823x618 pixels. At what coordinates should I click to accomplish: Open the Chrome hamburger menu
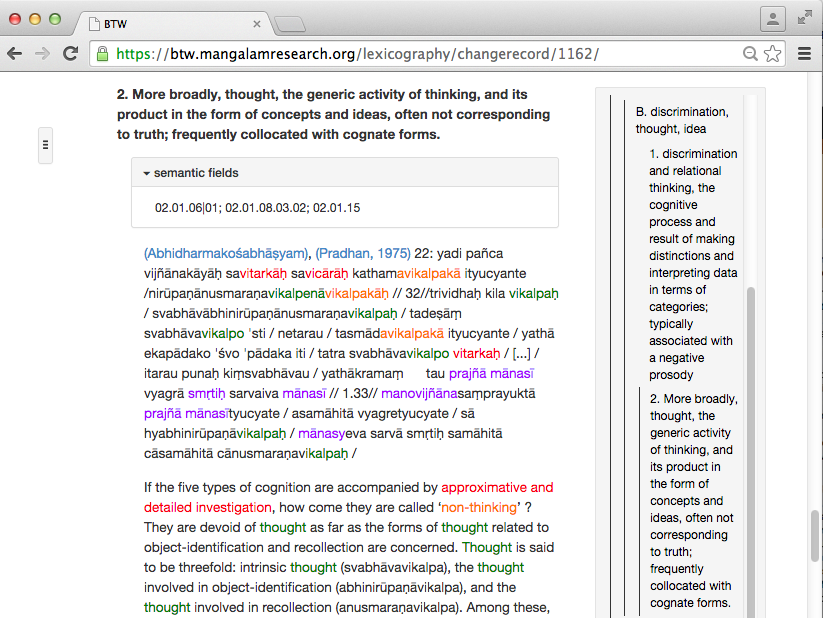pos(805,54)
